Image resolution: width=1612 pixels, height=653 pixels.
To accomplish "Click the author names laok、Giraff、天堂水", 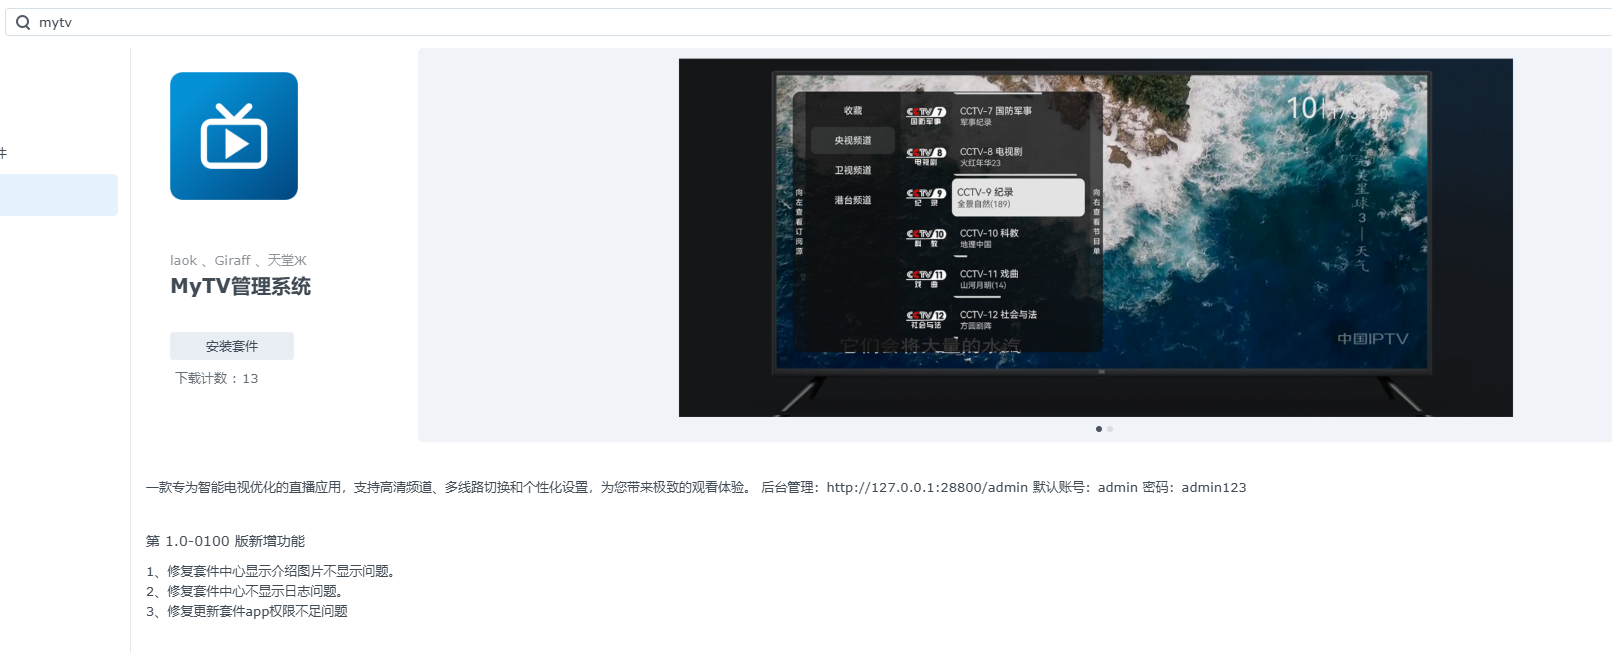I will pos(238,260).
